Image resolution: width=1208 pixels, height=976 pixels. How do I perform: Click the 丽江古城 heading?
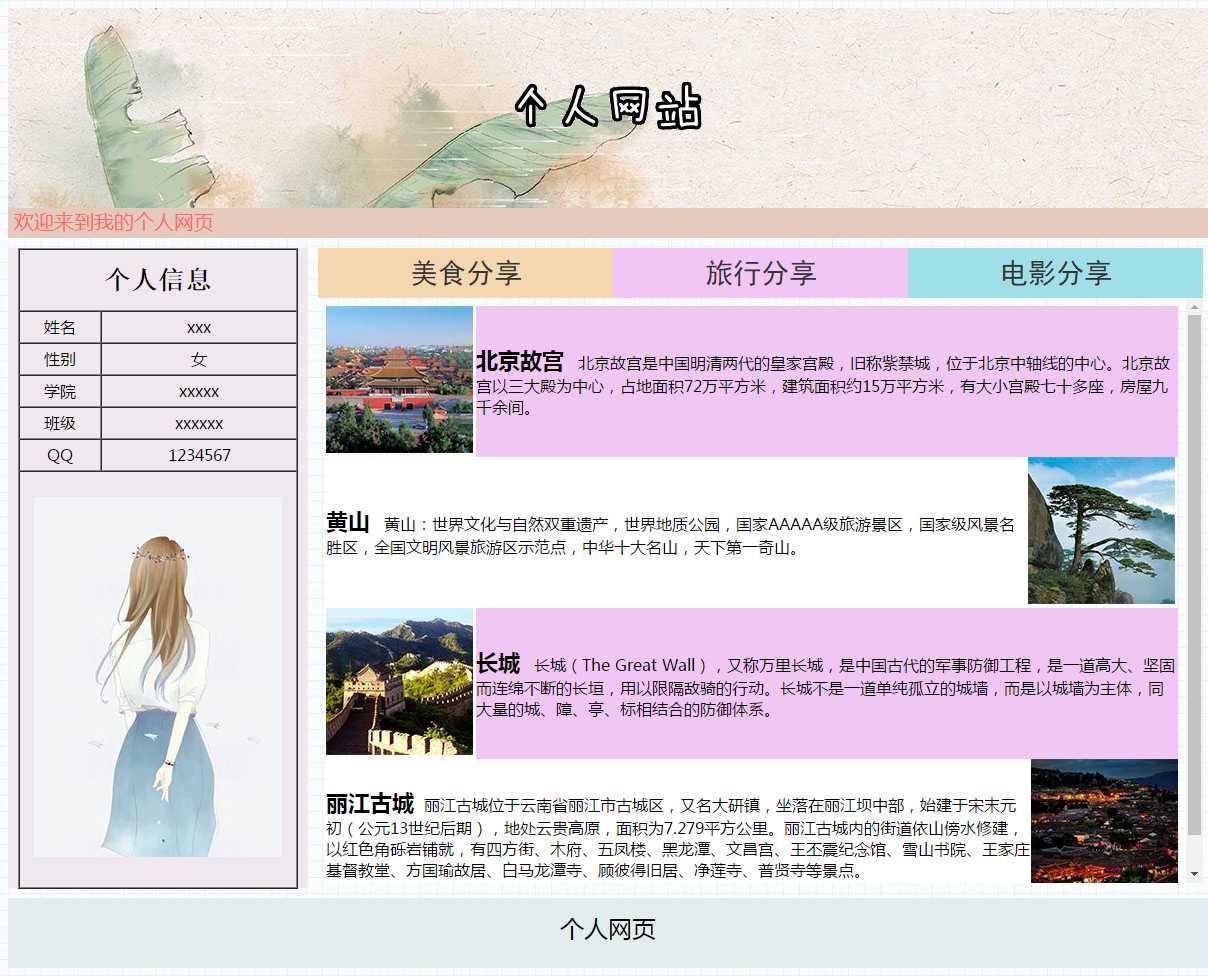click(370, 804)
